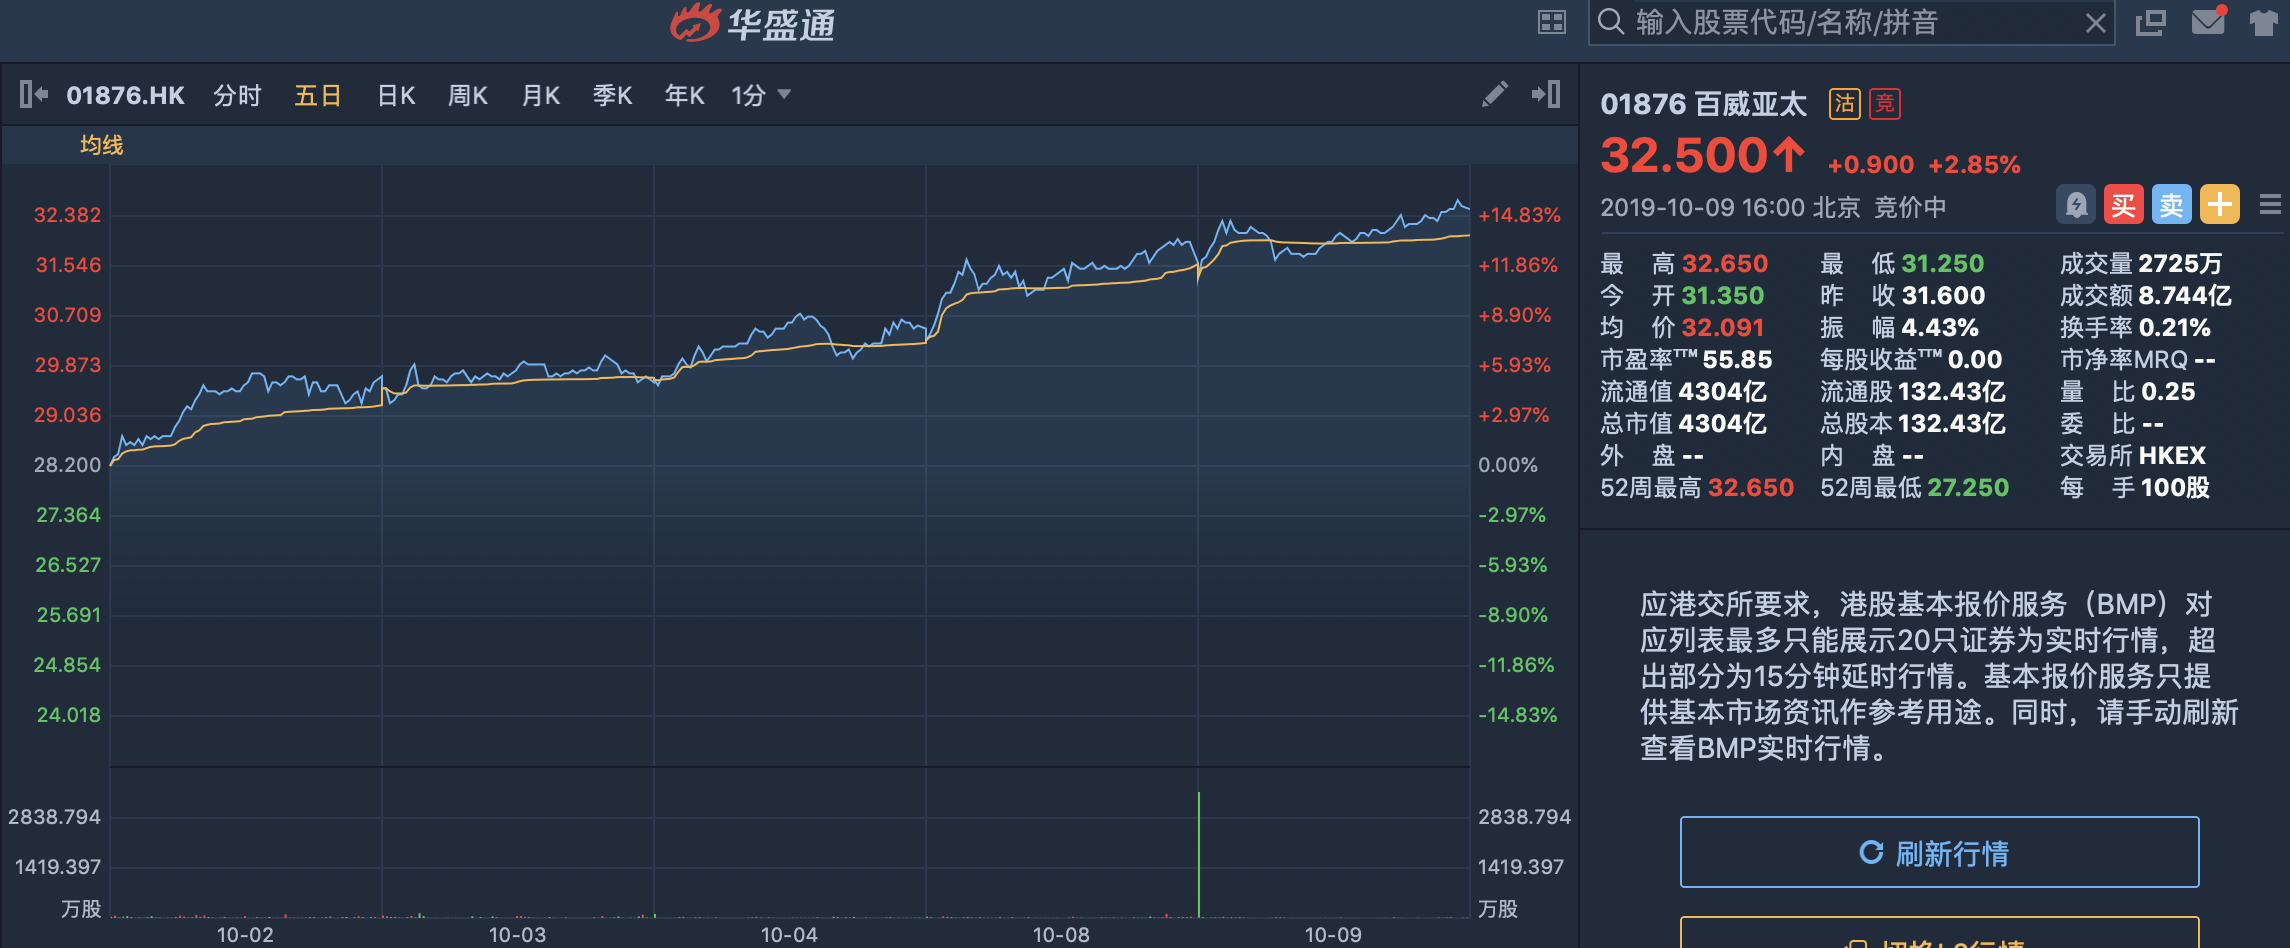The image size is (2290, 948).
Task: Click the pop-out window icon
Action: pos(2151,22)
